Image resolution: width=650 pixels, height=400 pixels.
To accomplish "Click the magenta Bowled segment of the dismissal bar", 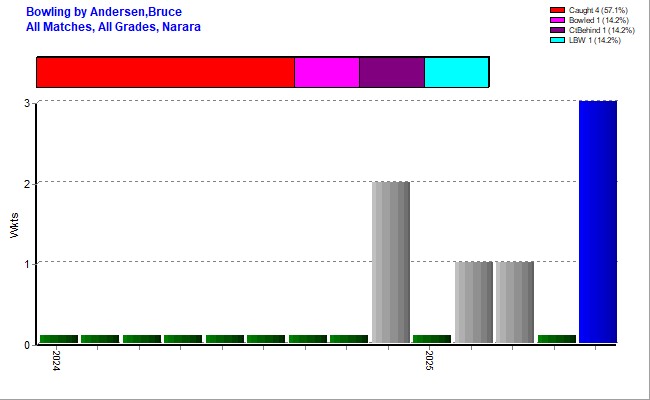I will [327, 72].
